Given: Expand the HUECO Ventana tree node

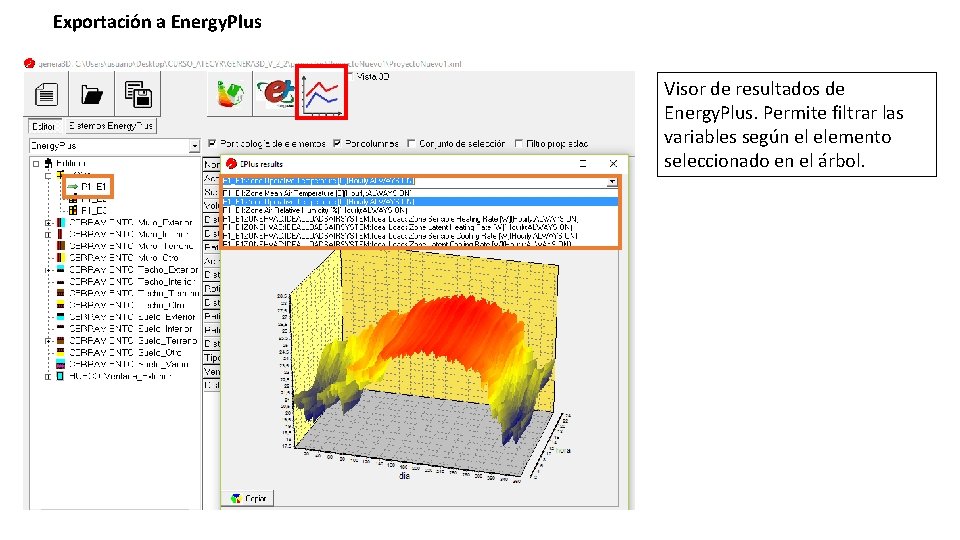Looking at the screenshot, I should click(x=48, y=376).
